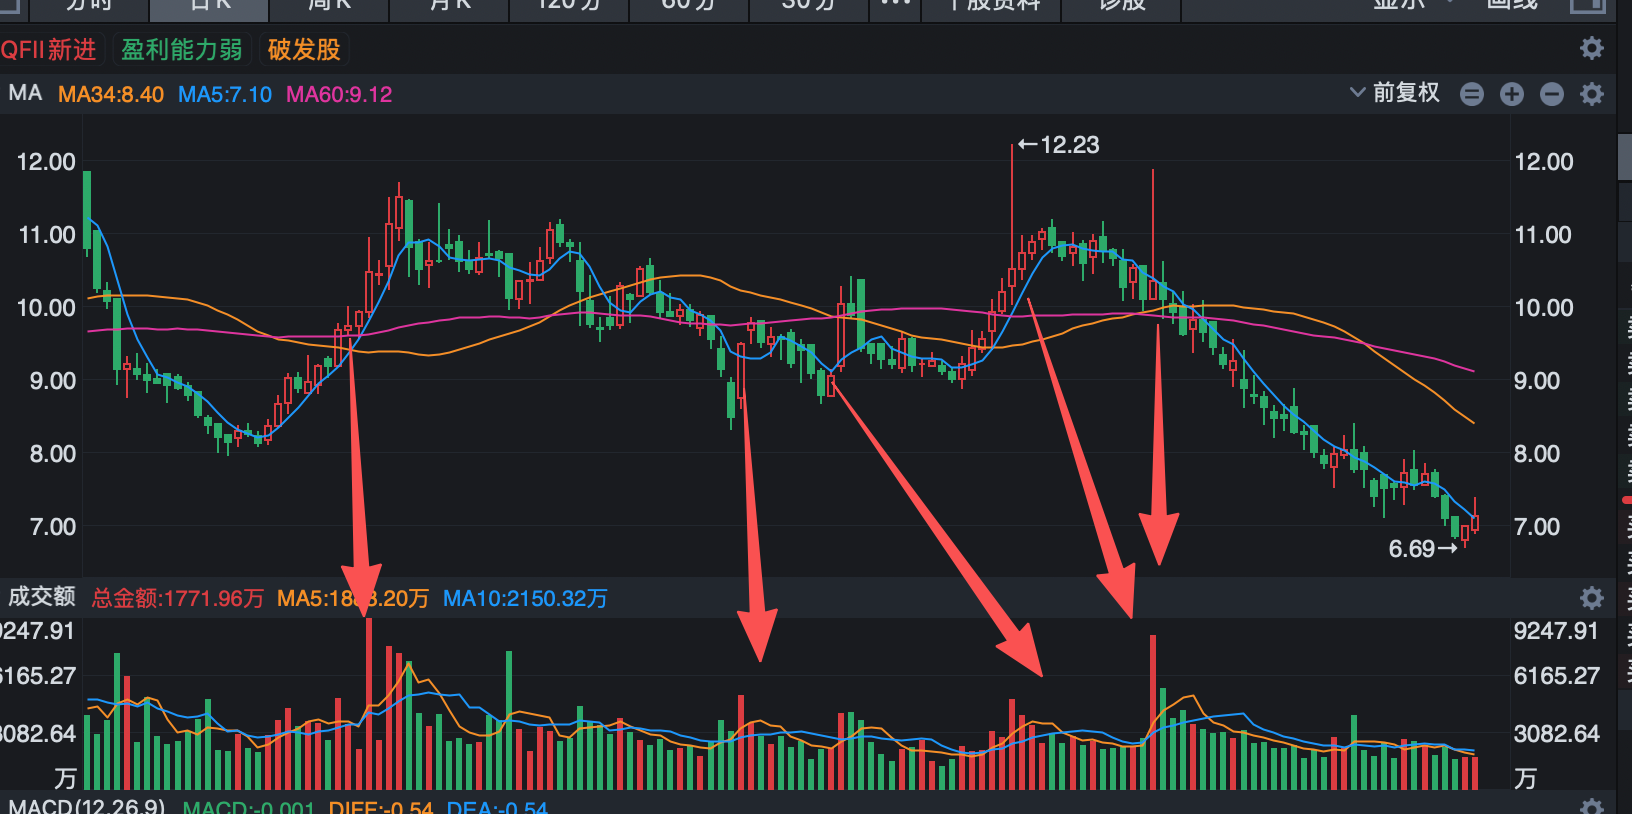Click the 成交额 indicator name label
This screenshot has height=814, width=1632.
point(42,597)
